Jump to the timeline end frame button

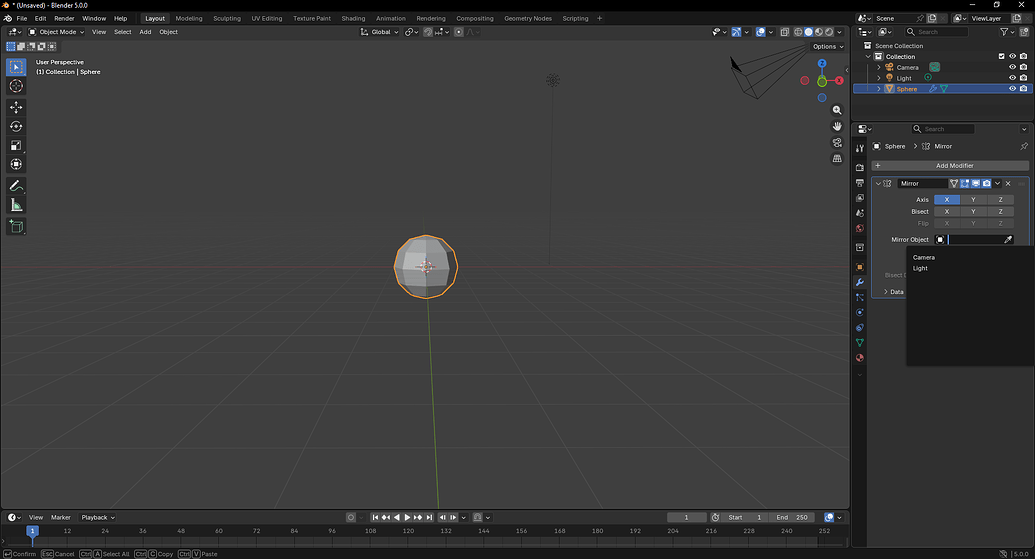(x=429, y=517)
